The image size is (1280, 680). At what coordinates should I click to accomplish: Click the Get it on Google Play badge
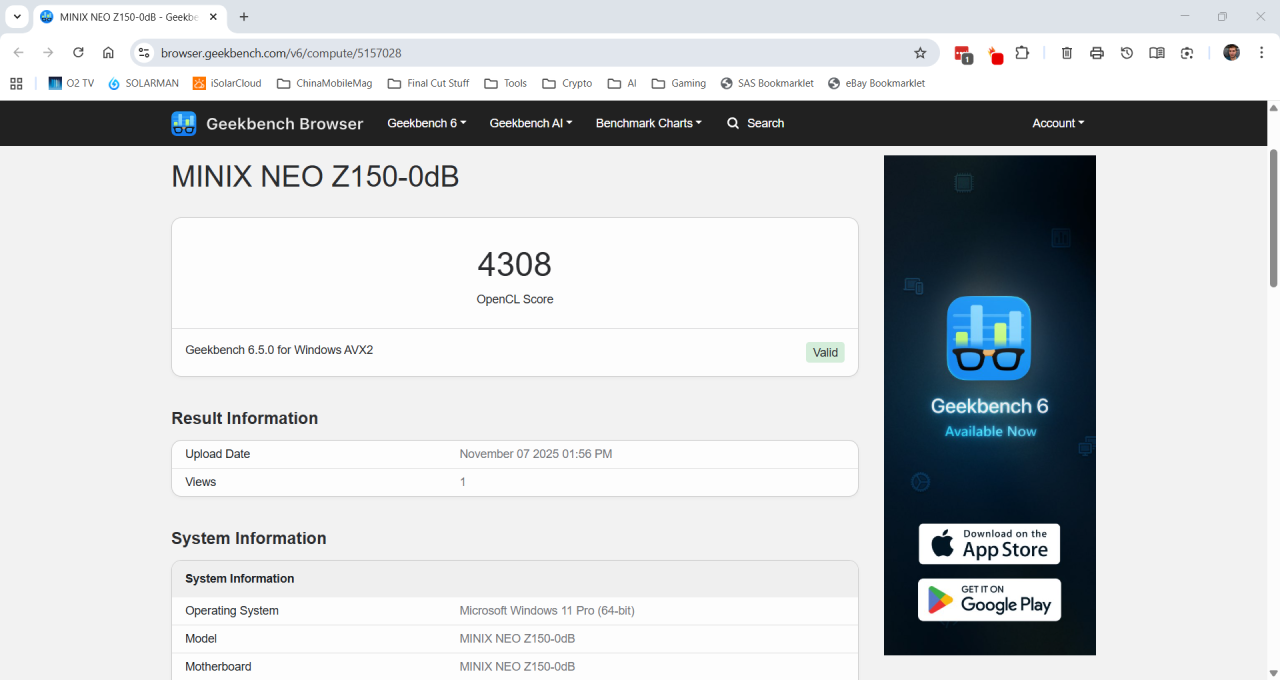[x=989, y=599]
